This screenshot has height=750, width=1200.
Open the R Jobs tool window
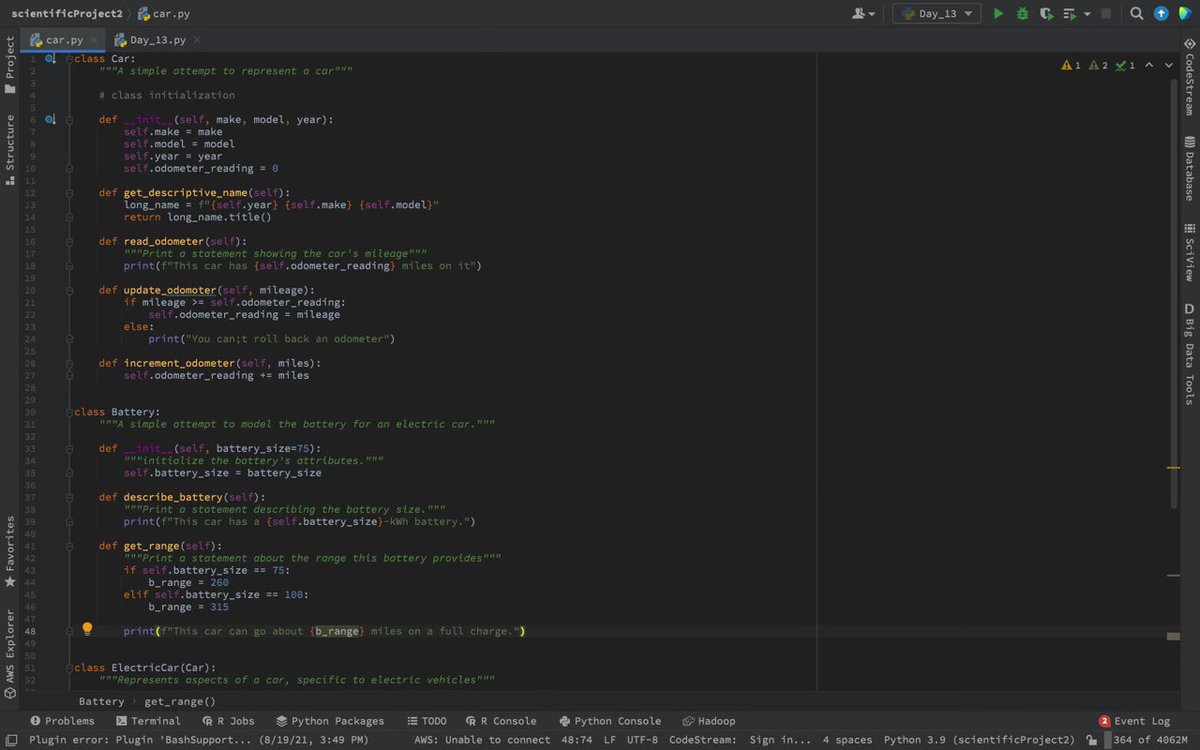tap(228, 721)
